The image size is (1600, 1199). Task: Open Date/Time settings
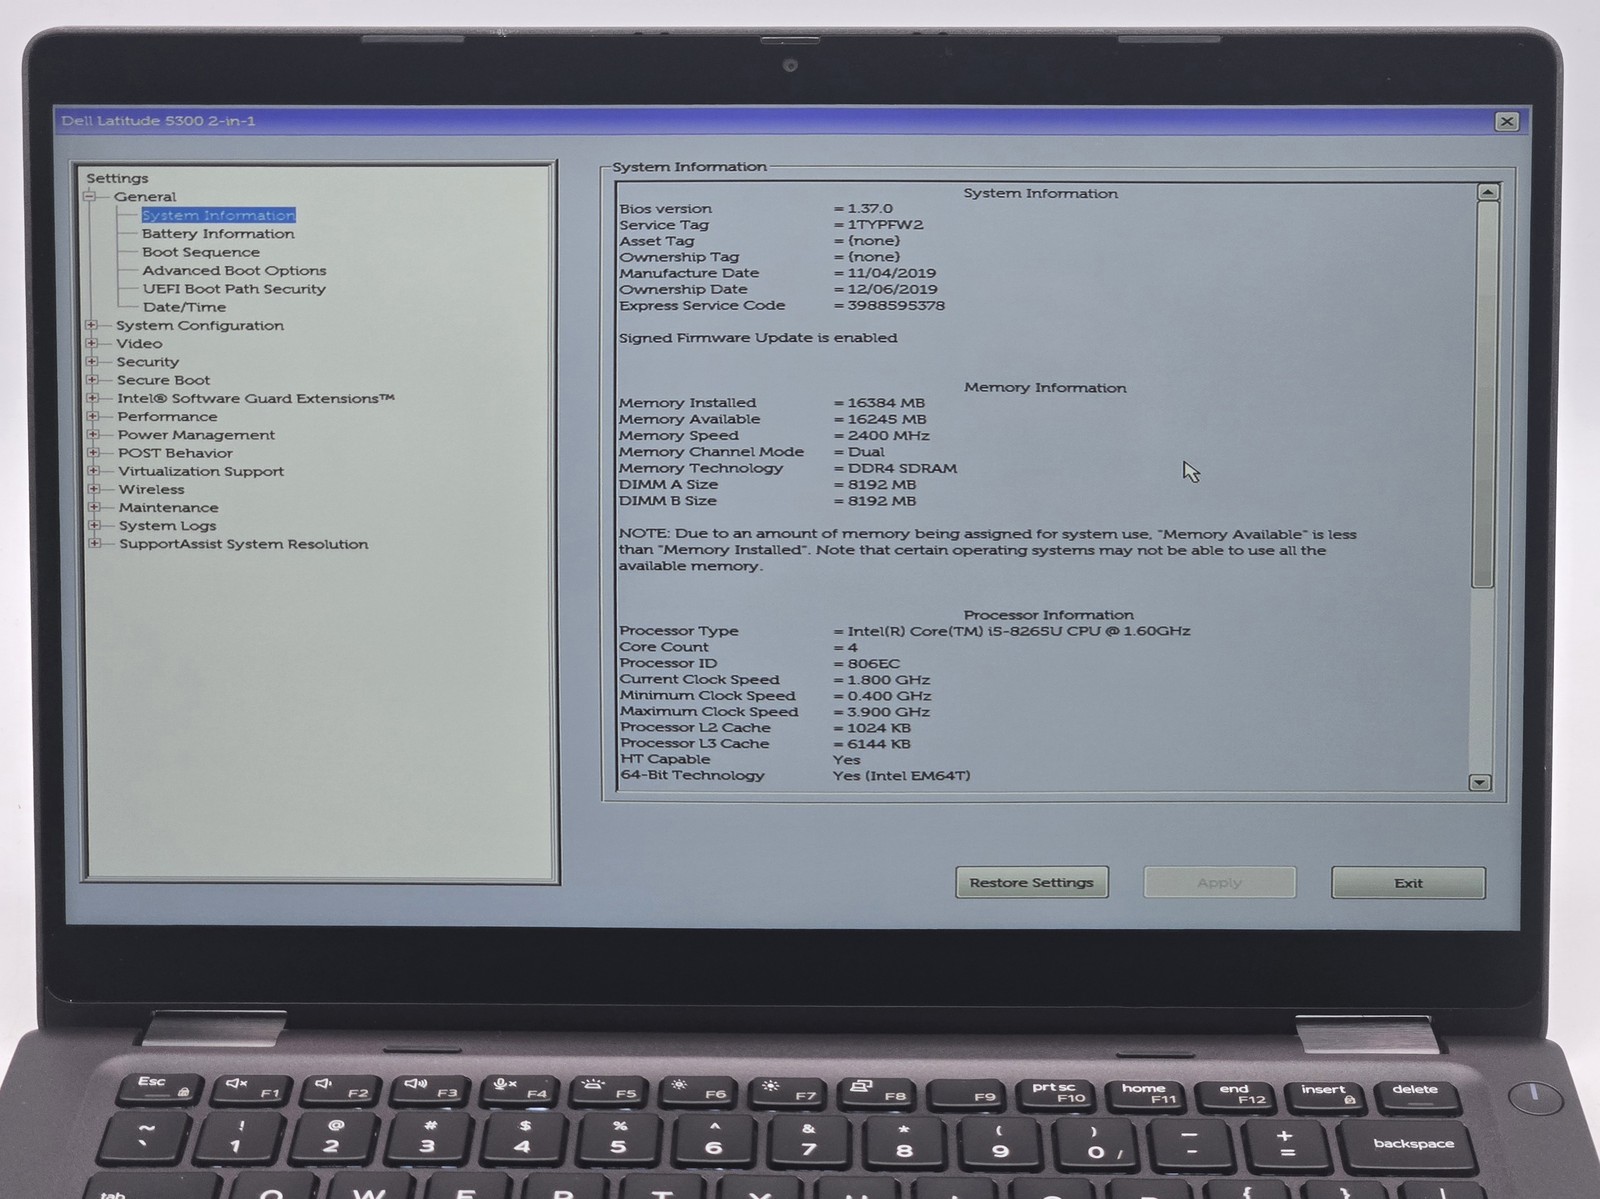pos(184,307)
